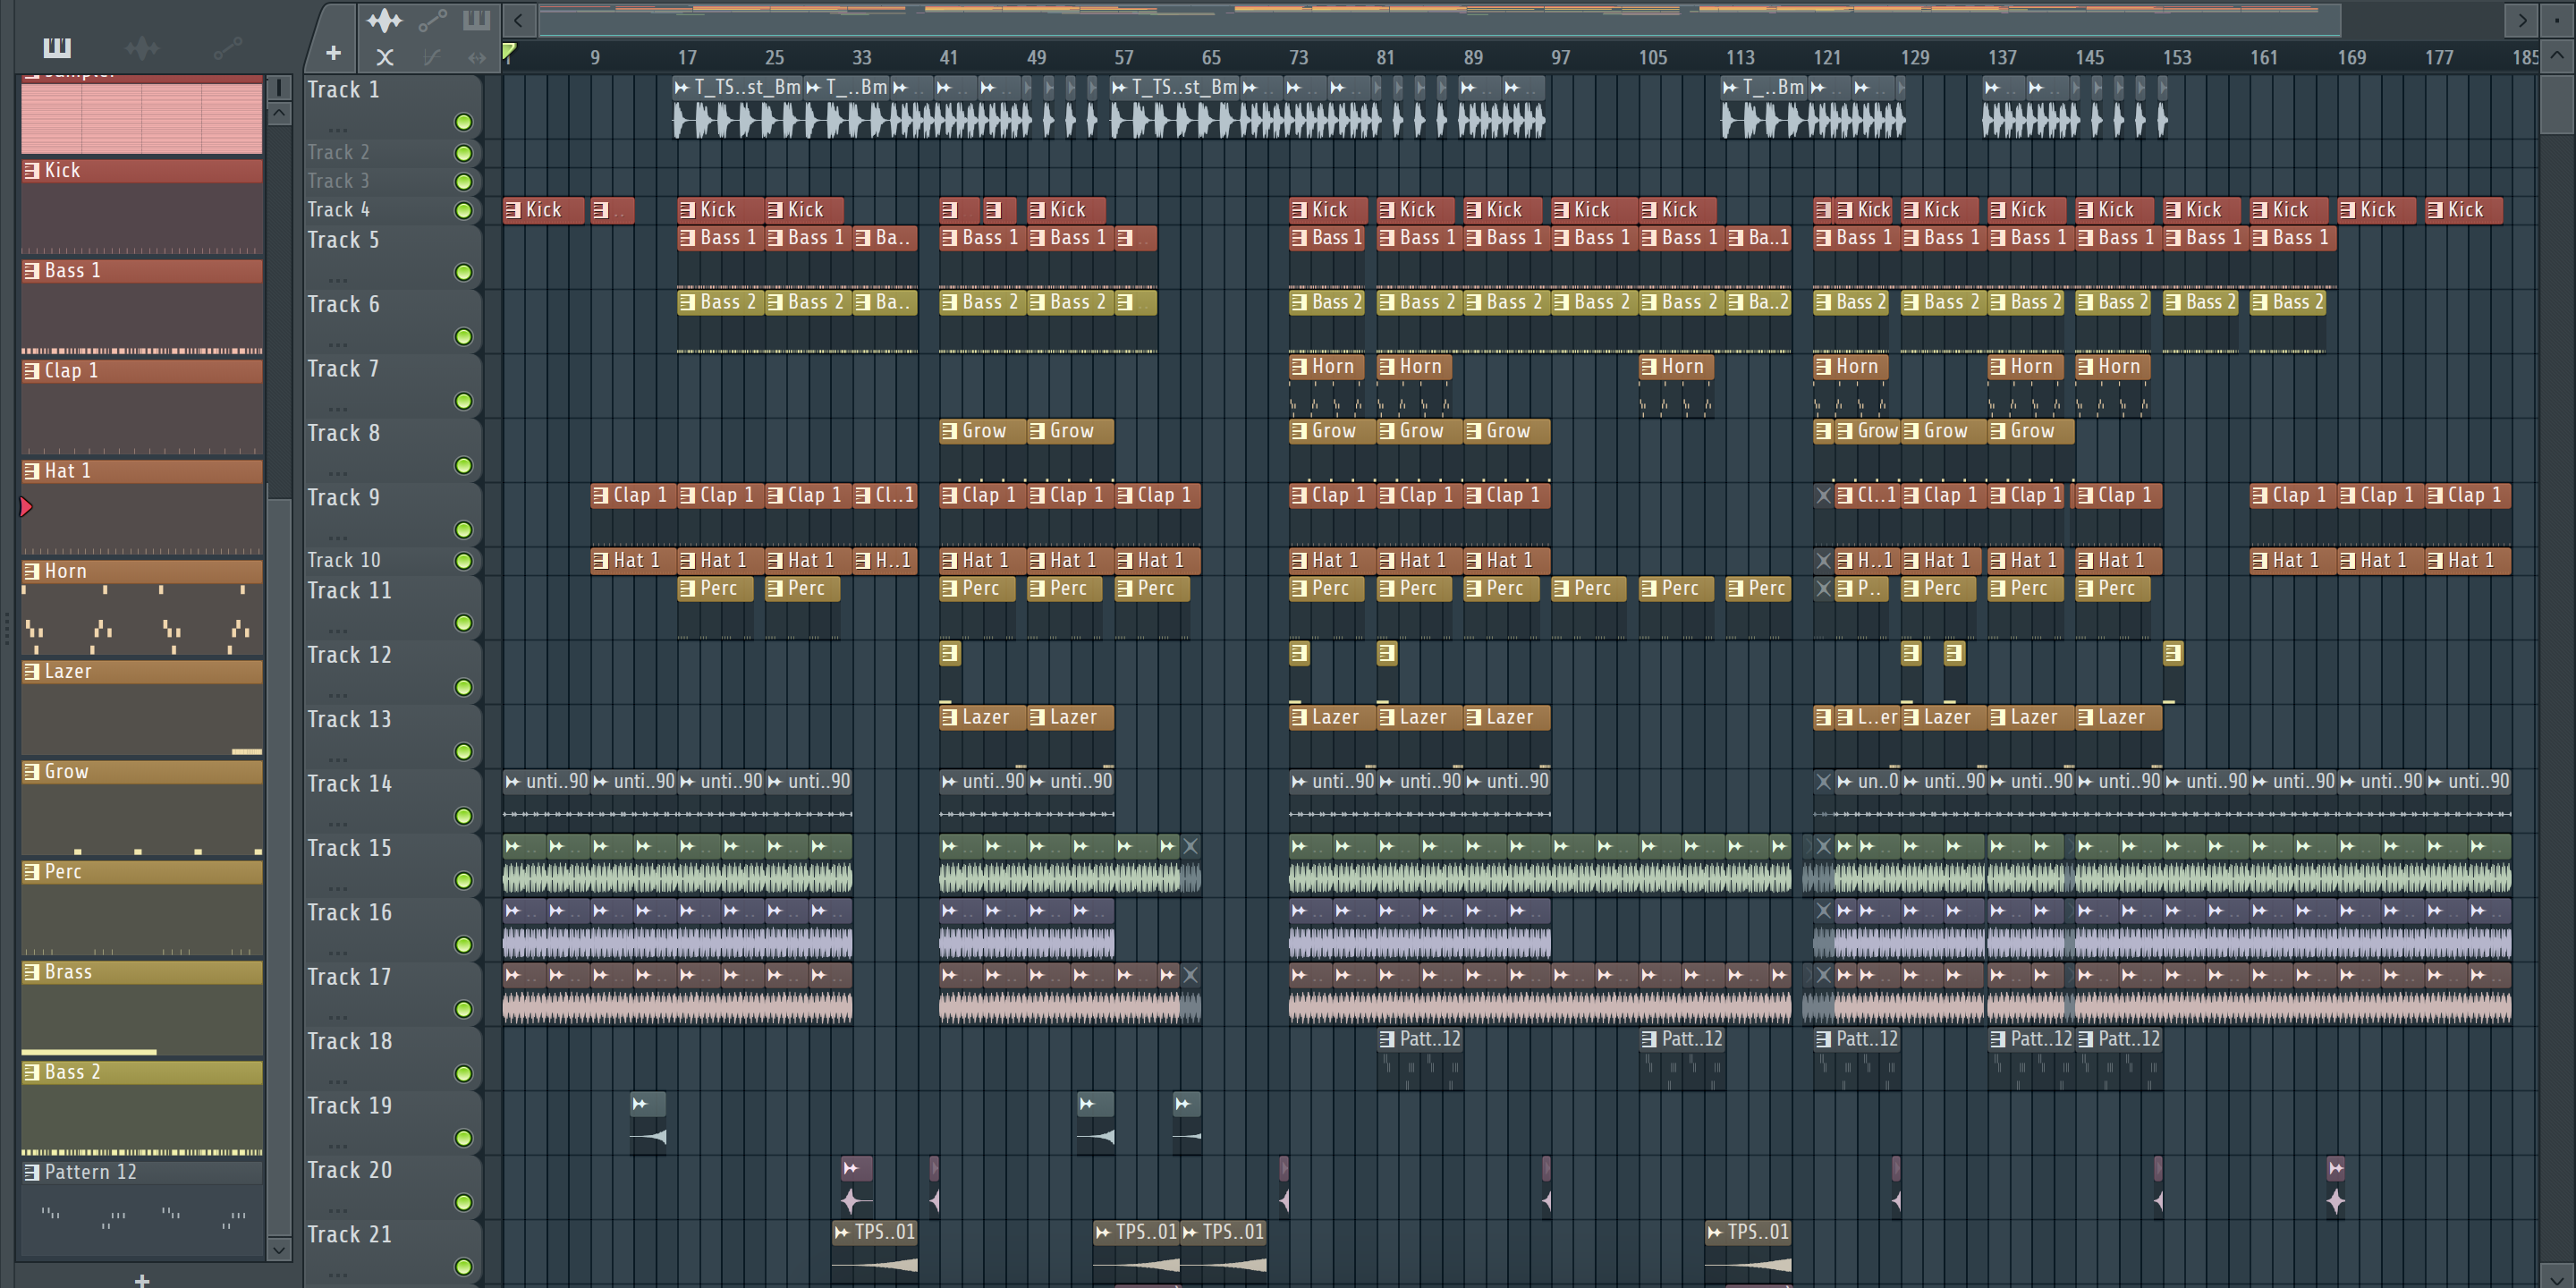This screenshot has width=2576, height=1288.
Task: Click the stretch arrows icon in the playlist header
Action: (477, 57)
